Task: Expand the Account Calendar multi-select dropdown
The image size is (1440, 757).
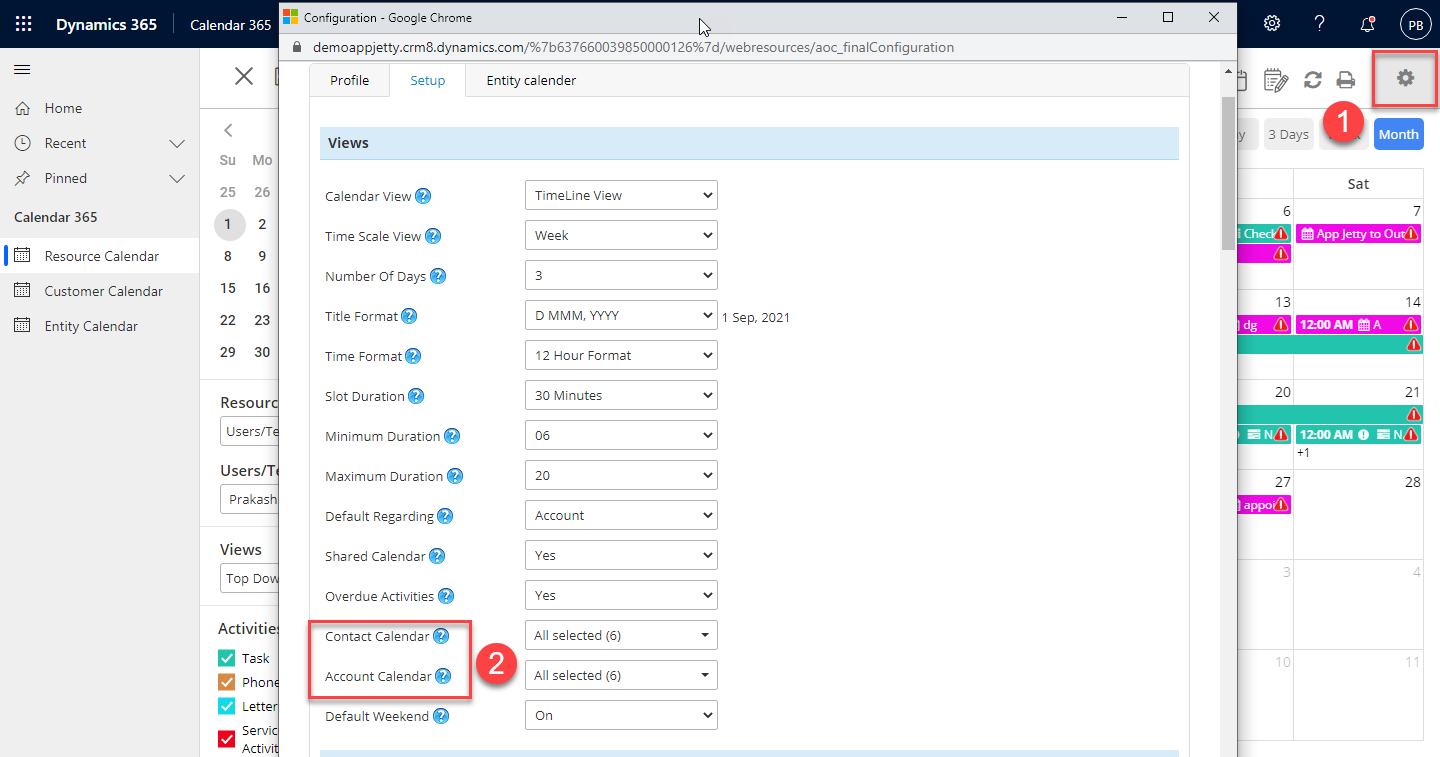Action: point(620,676)
